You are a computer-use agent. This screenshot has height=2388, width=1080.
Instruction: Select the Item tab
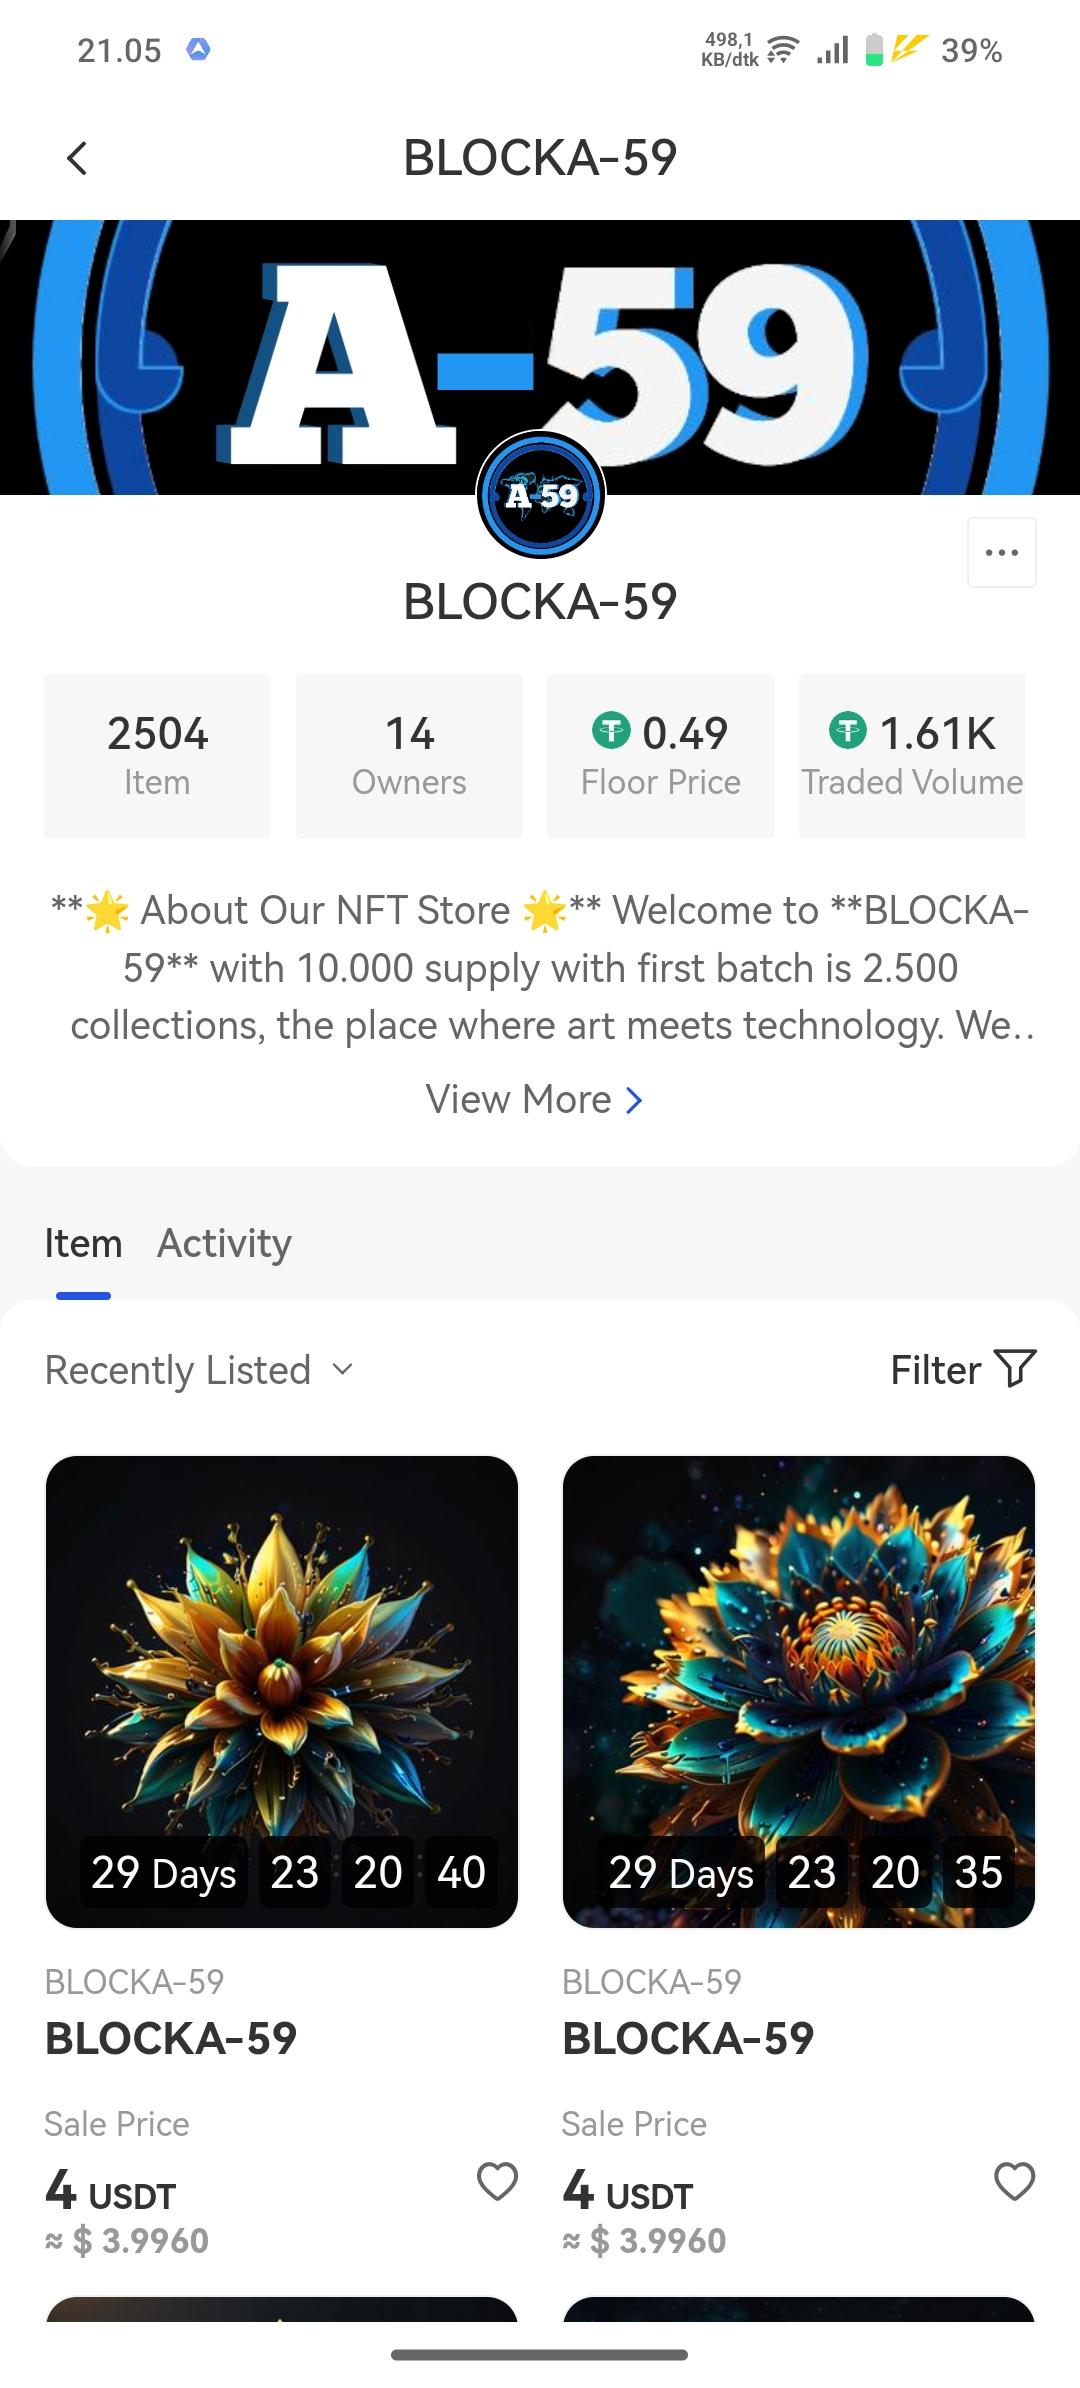[83, 1244]
